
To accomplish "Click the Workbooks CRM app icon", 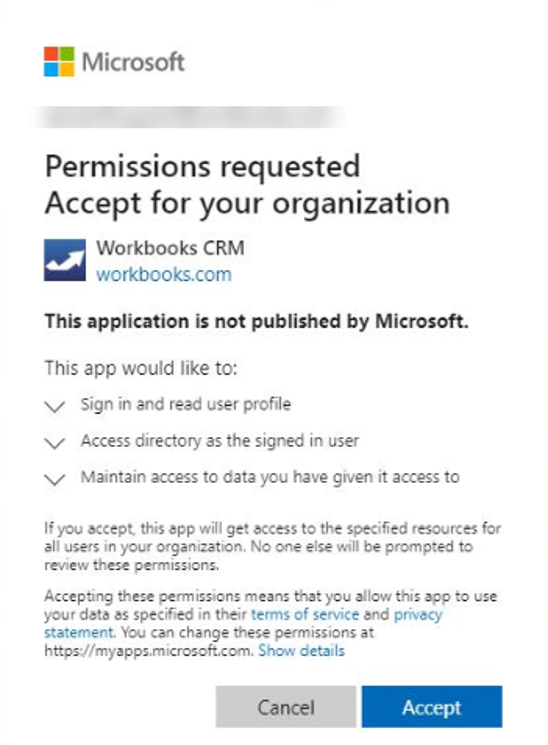I will (65, 260).
